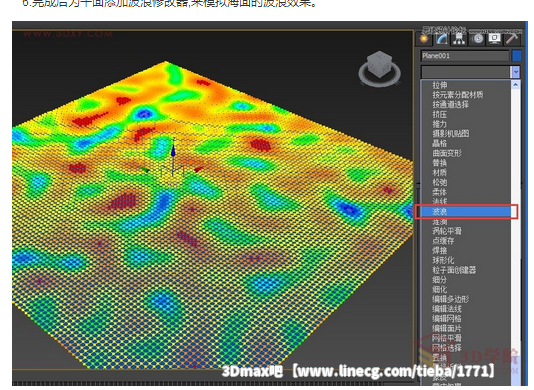Open the Display panel monitor icon
Image resolution: width=534 pixels, height=390 pixels.
click(494, 39)
